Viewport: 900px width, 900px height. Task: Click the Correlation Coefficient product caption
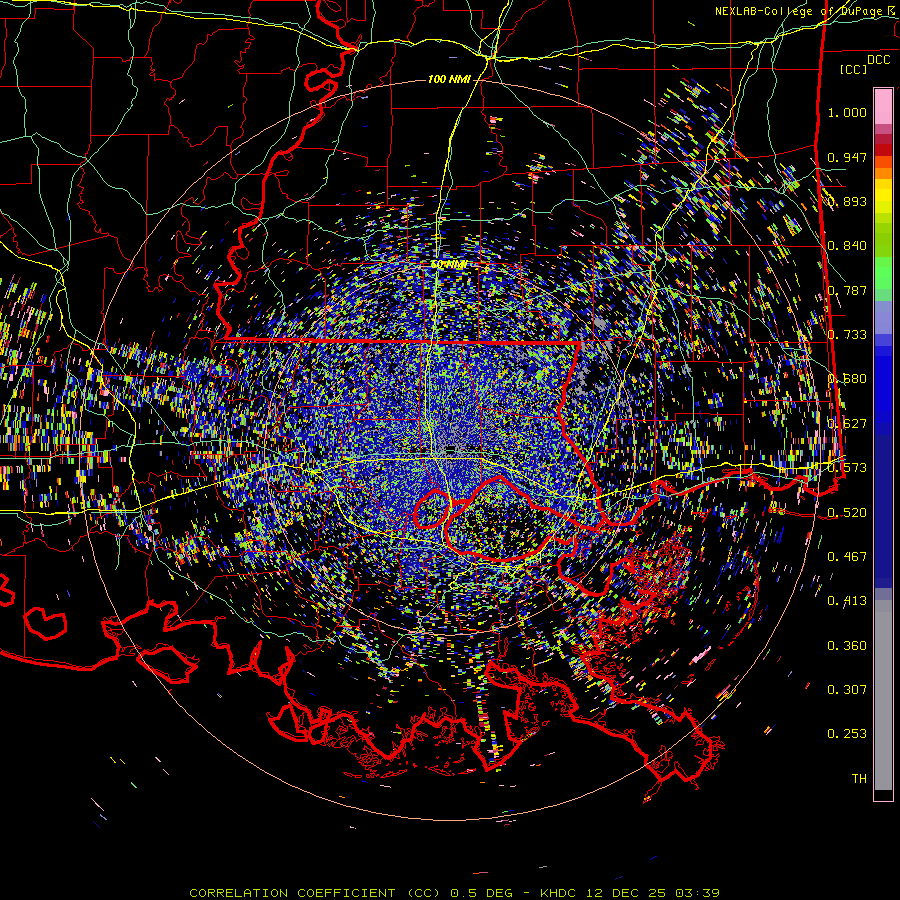click(454, 893)
